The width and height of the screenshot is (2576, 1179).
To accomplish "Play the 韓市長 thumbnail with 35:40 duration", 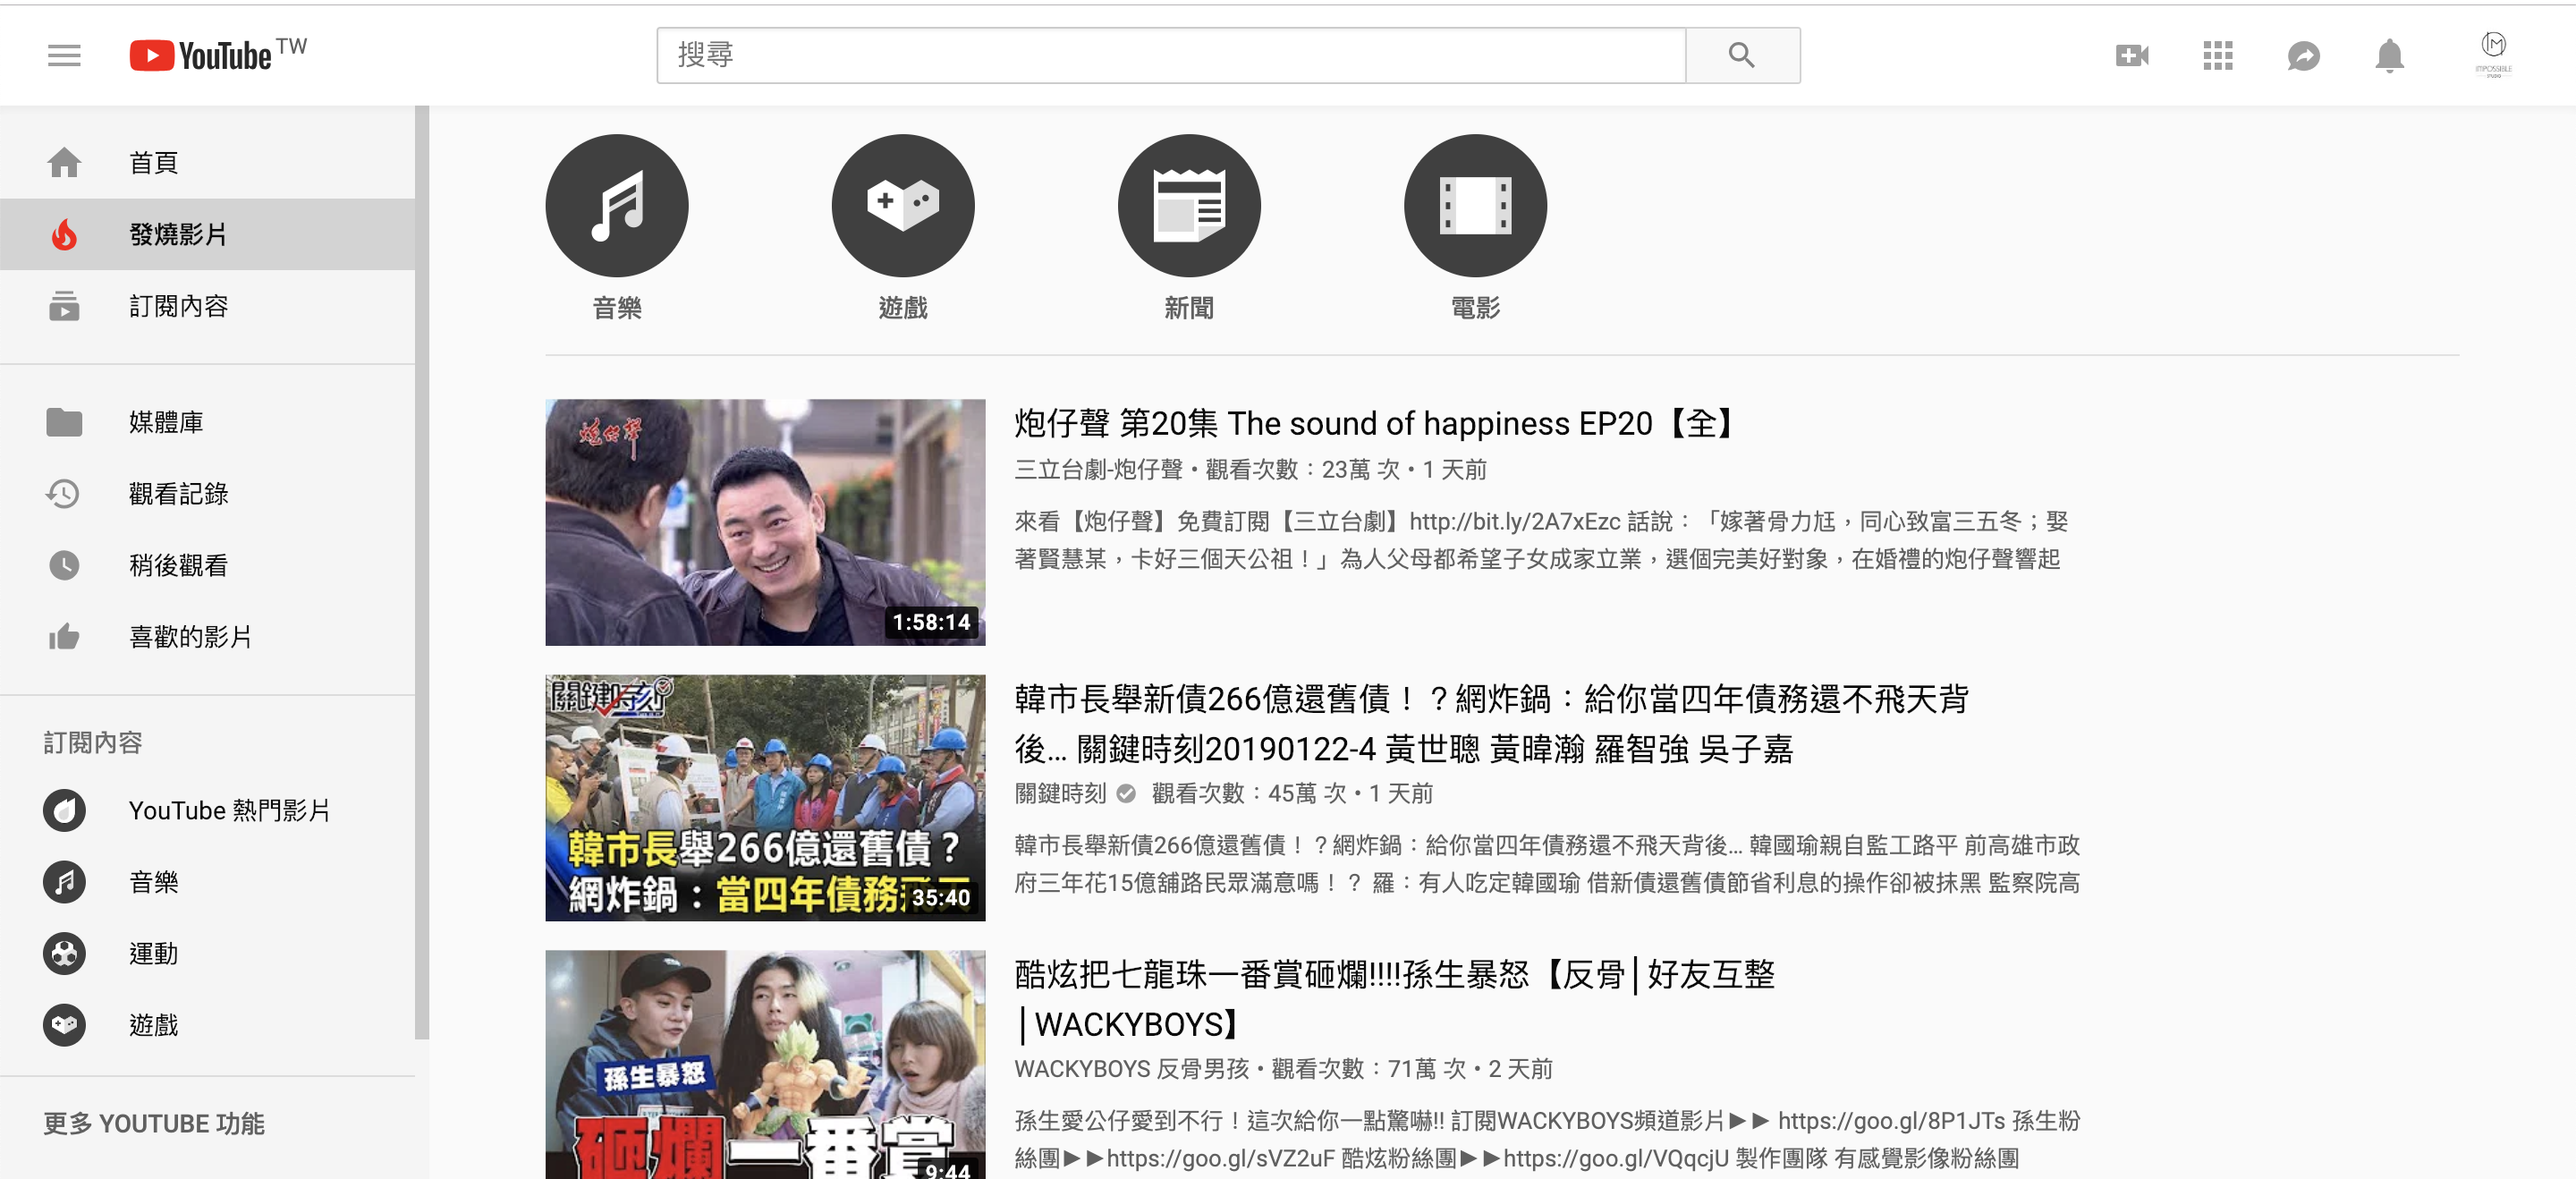I will (765, 797).
